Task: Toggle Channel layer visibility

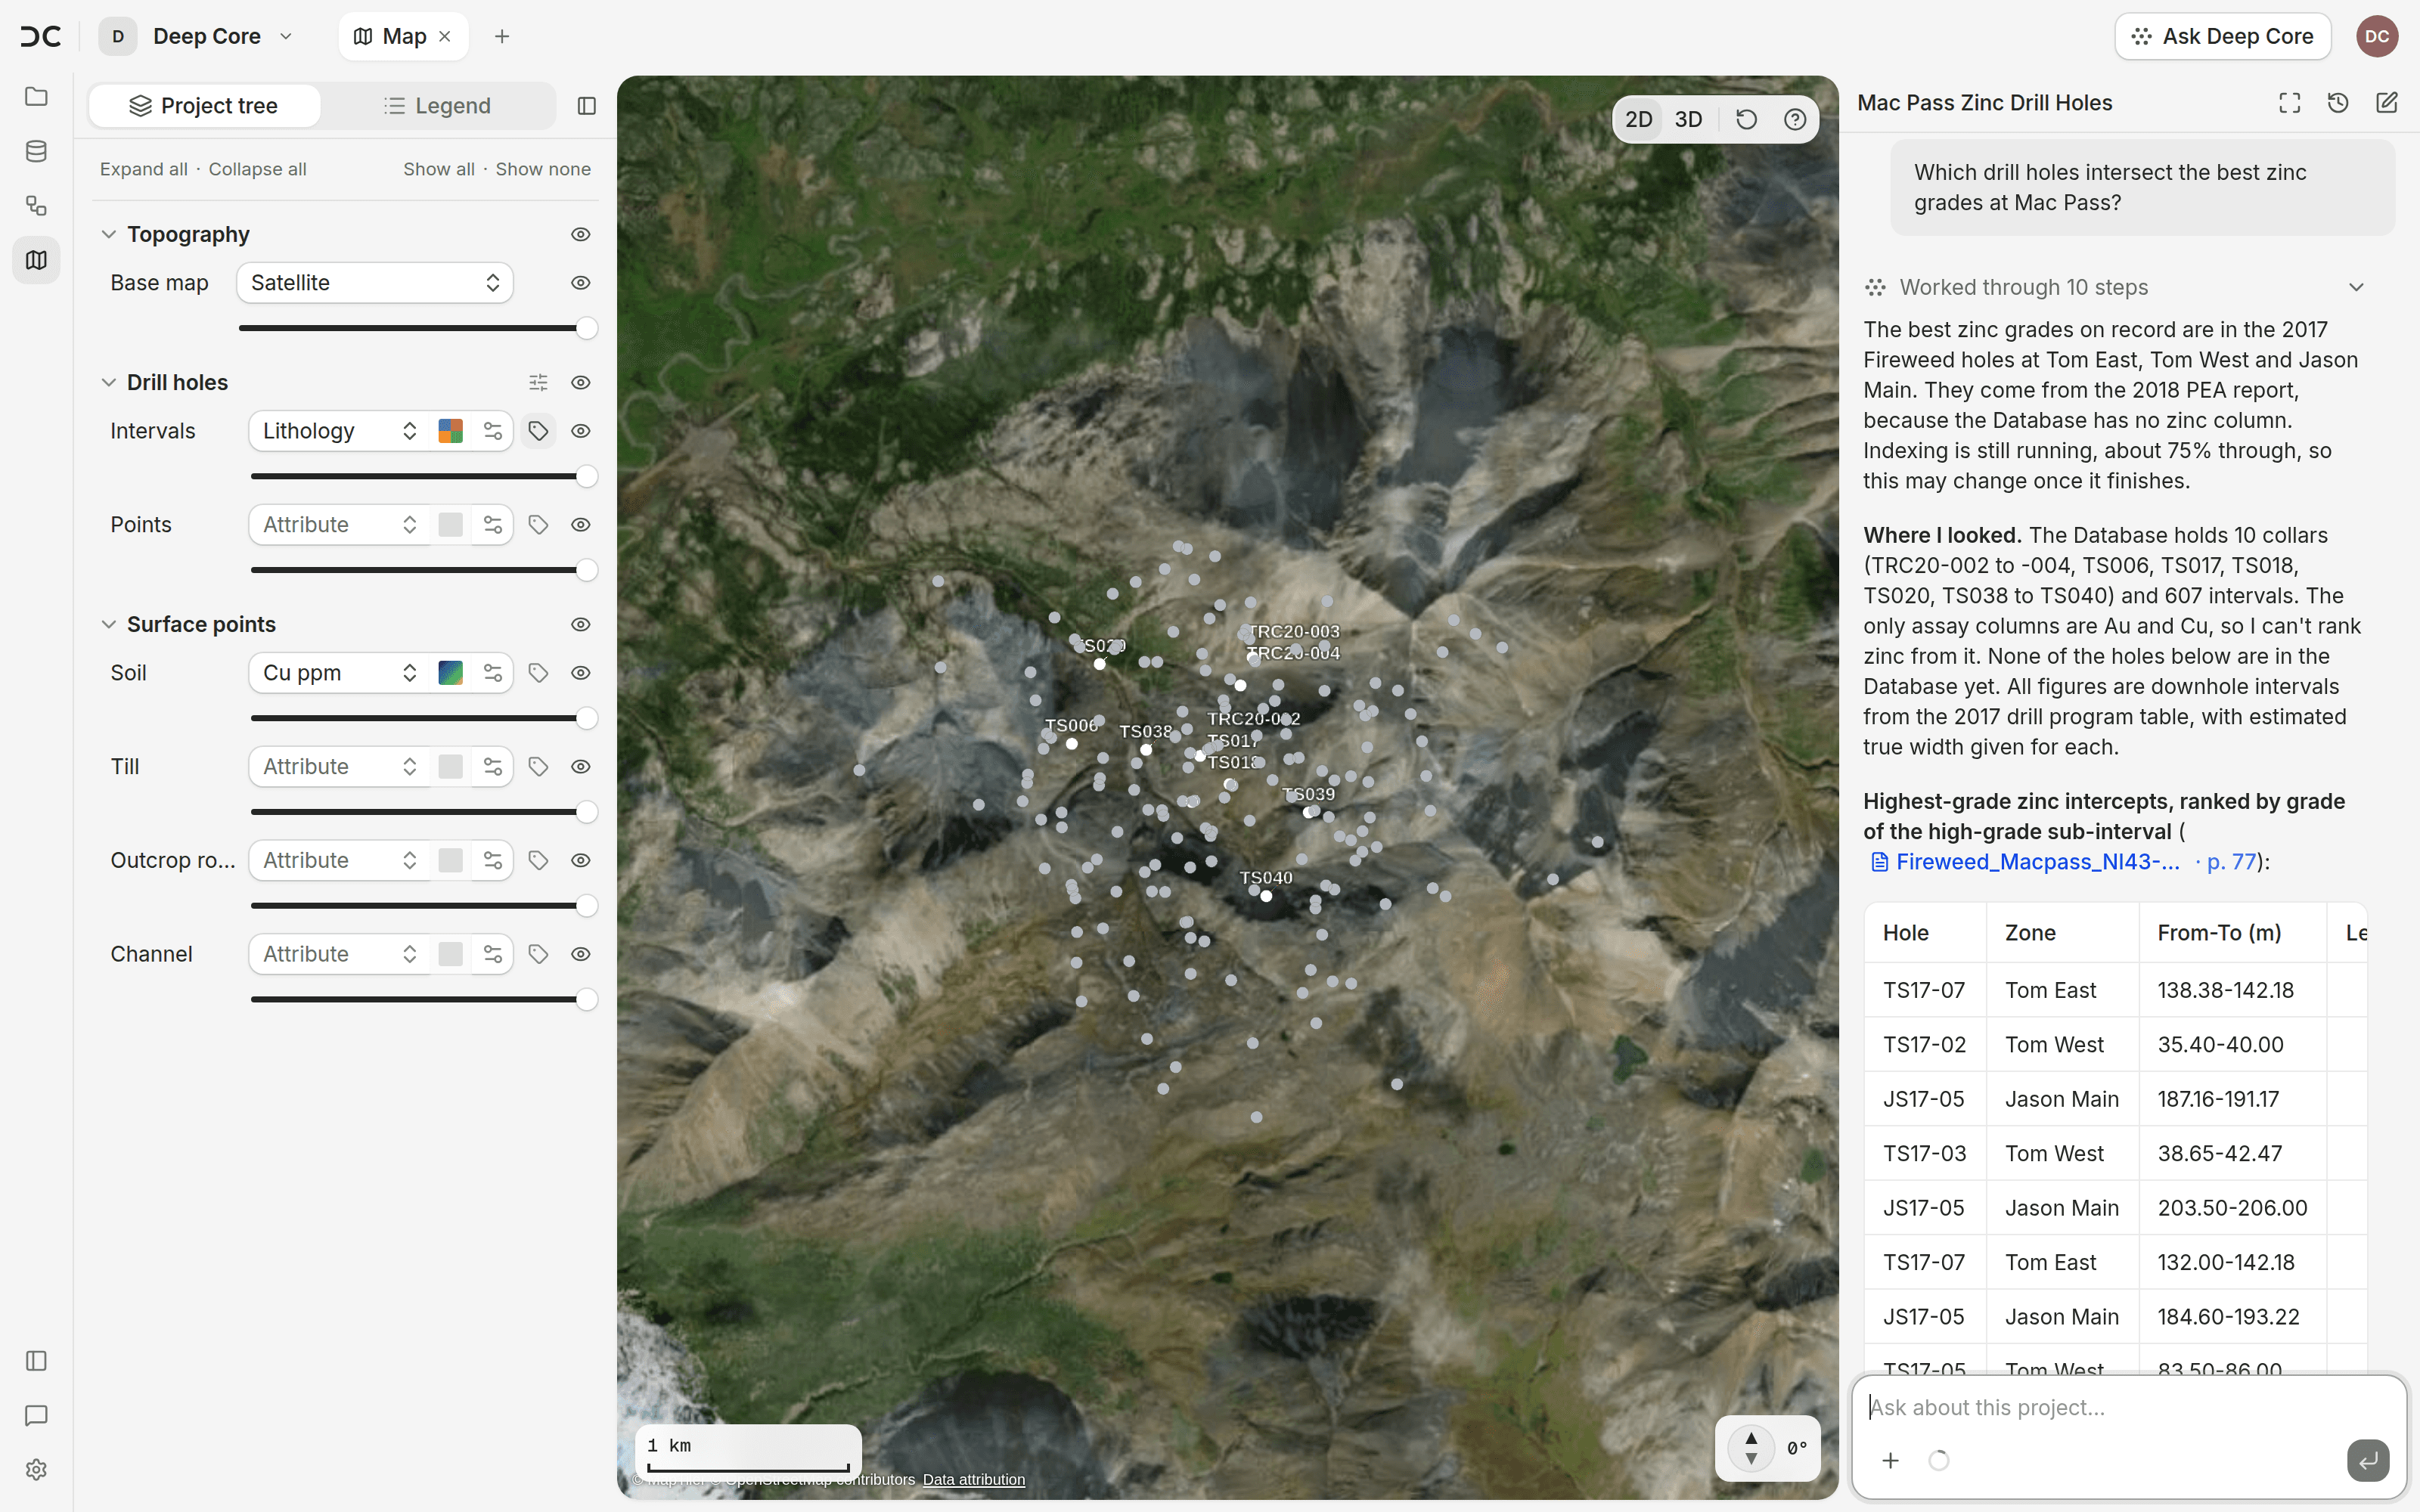Action: pos(581,955)
